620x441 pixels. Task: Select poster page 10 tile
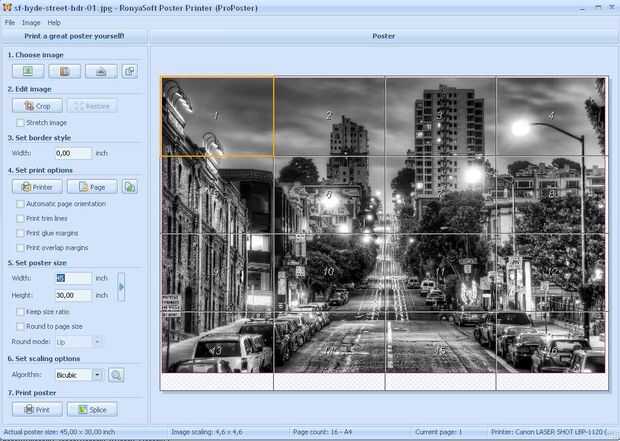(x=329, y=273)
